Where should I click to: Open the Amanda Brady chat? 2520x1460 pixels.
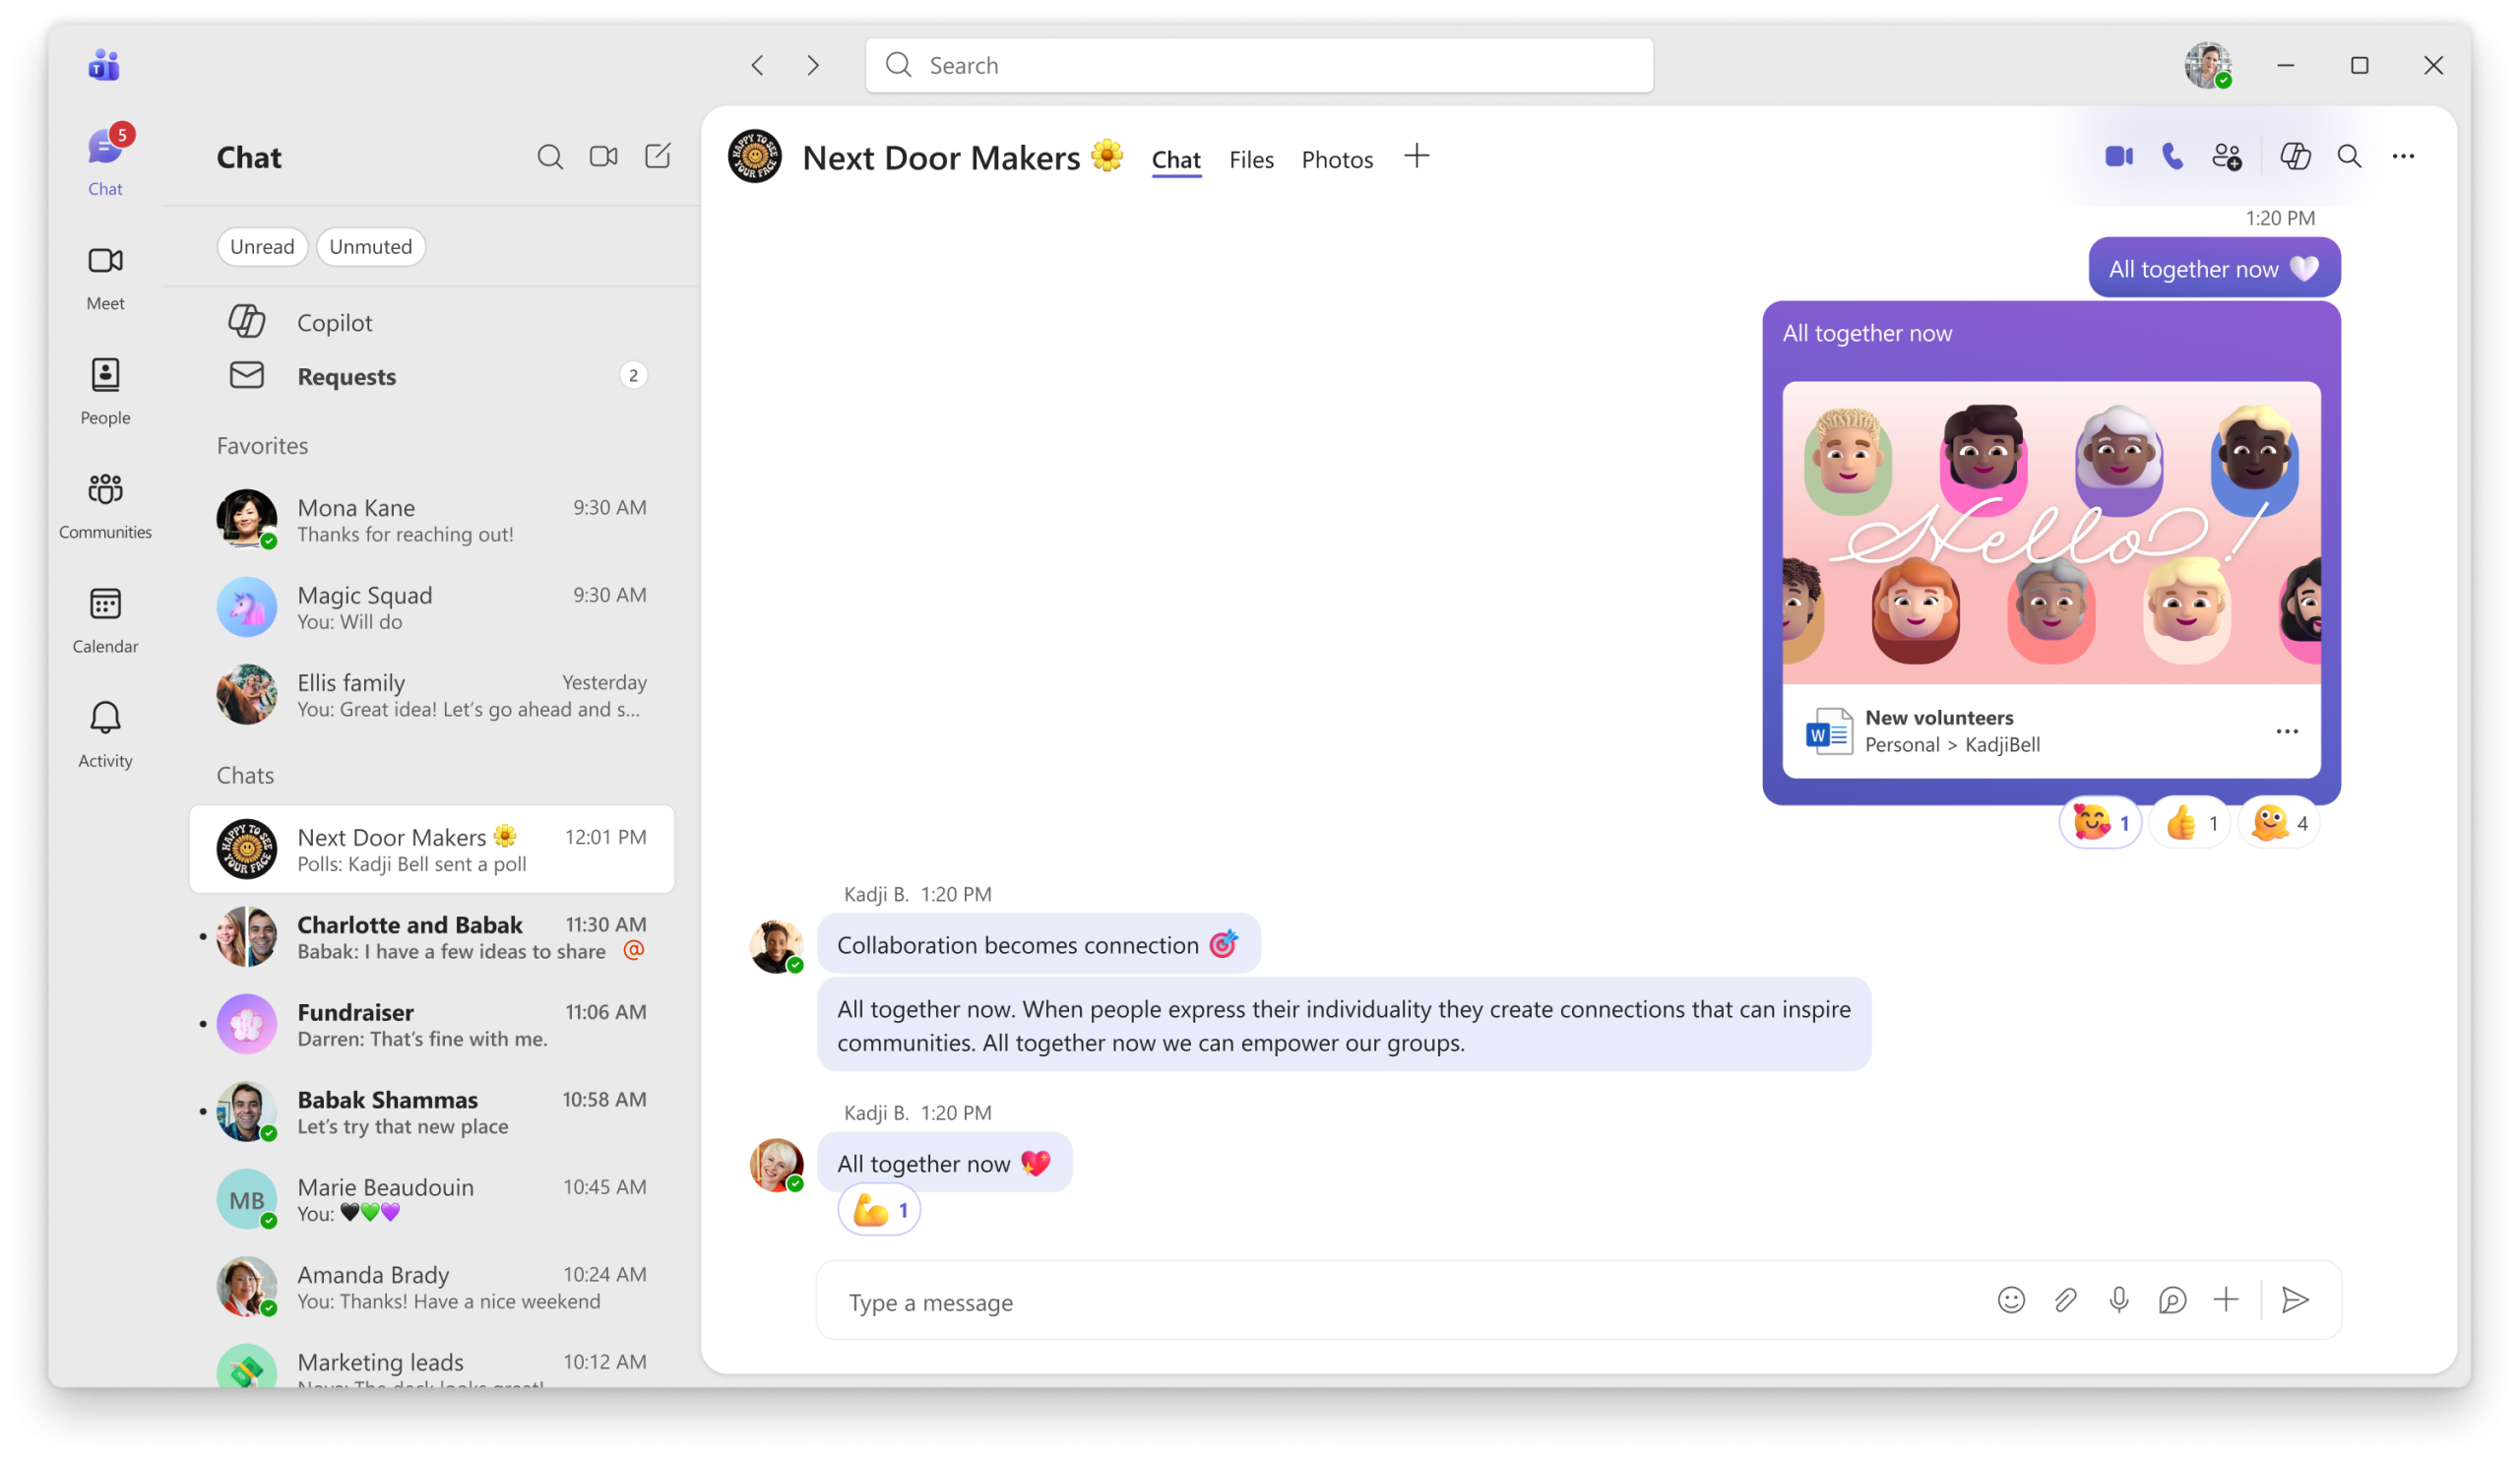click(432, 1287)
